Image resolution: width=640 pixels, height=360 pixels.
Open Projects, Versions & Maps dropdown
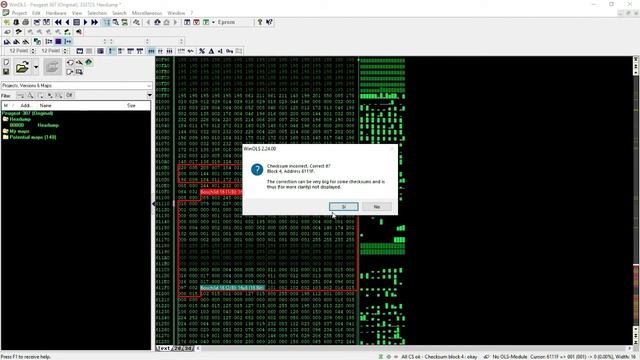click(x=77, y=85)
